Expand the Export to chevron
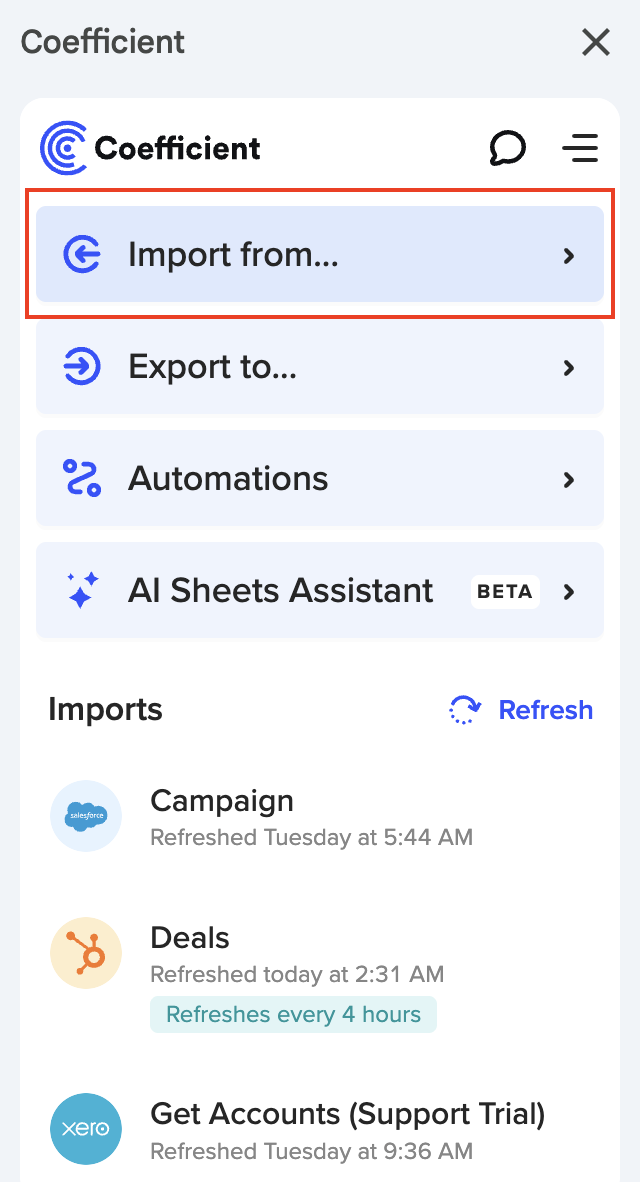 (x=569, y=368)
